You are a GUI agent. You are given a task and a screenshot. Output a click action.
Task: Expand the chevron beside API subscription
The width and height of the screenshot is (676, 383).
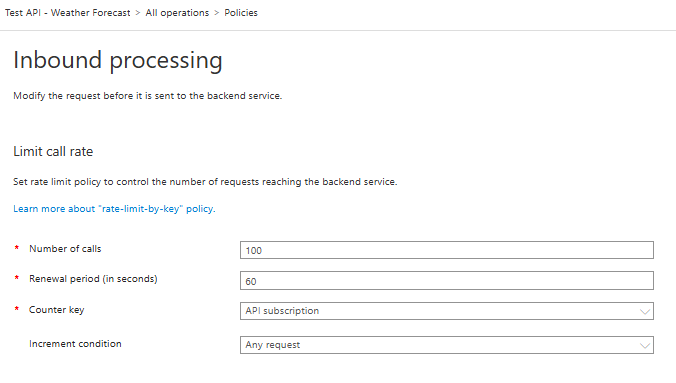(x=645, y=311)
